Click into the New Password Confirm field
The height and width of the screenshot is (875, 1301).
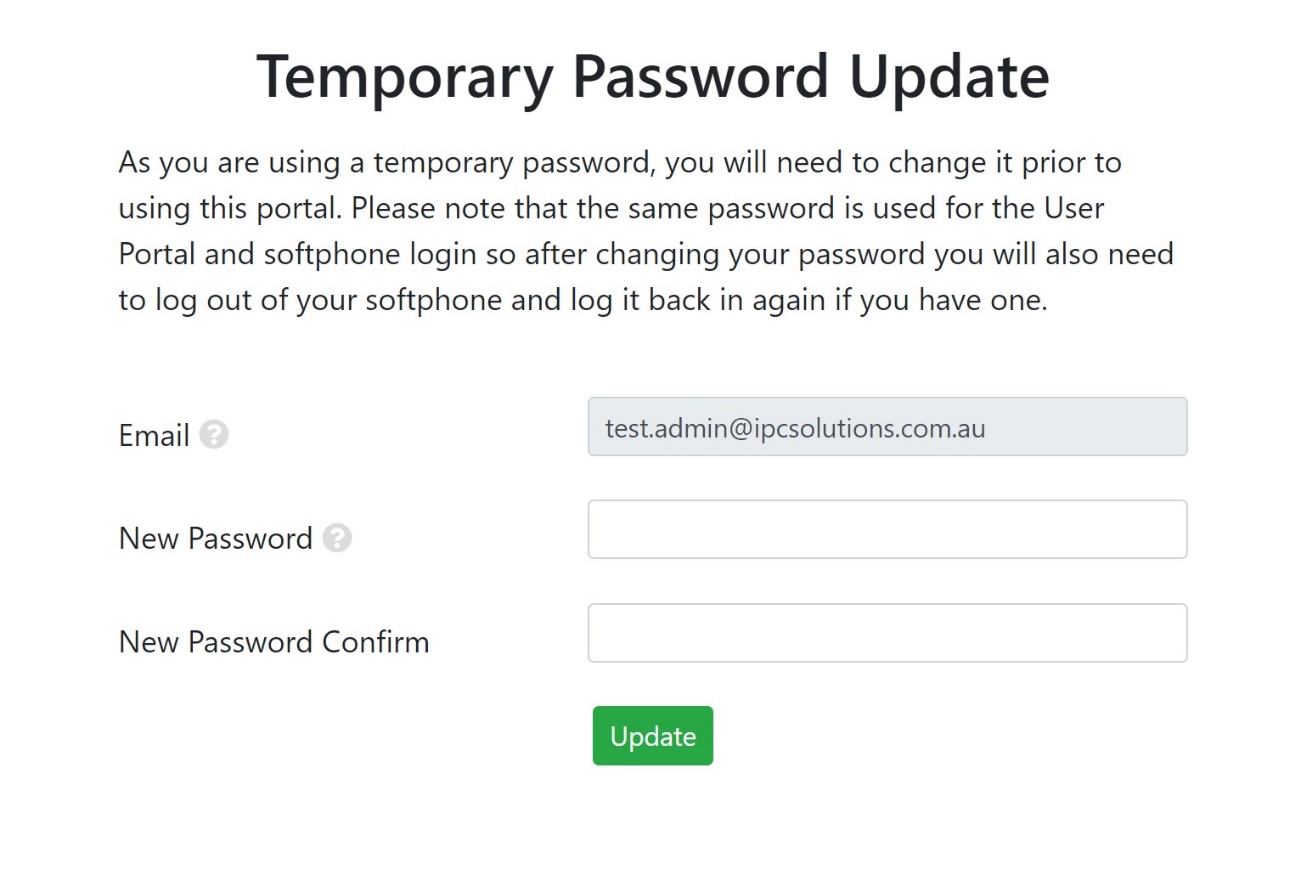pos(887,632)
